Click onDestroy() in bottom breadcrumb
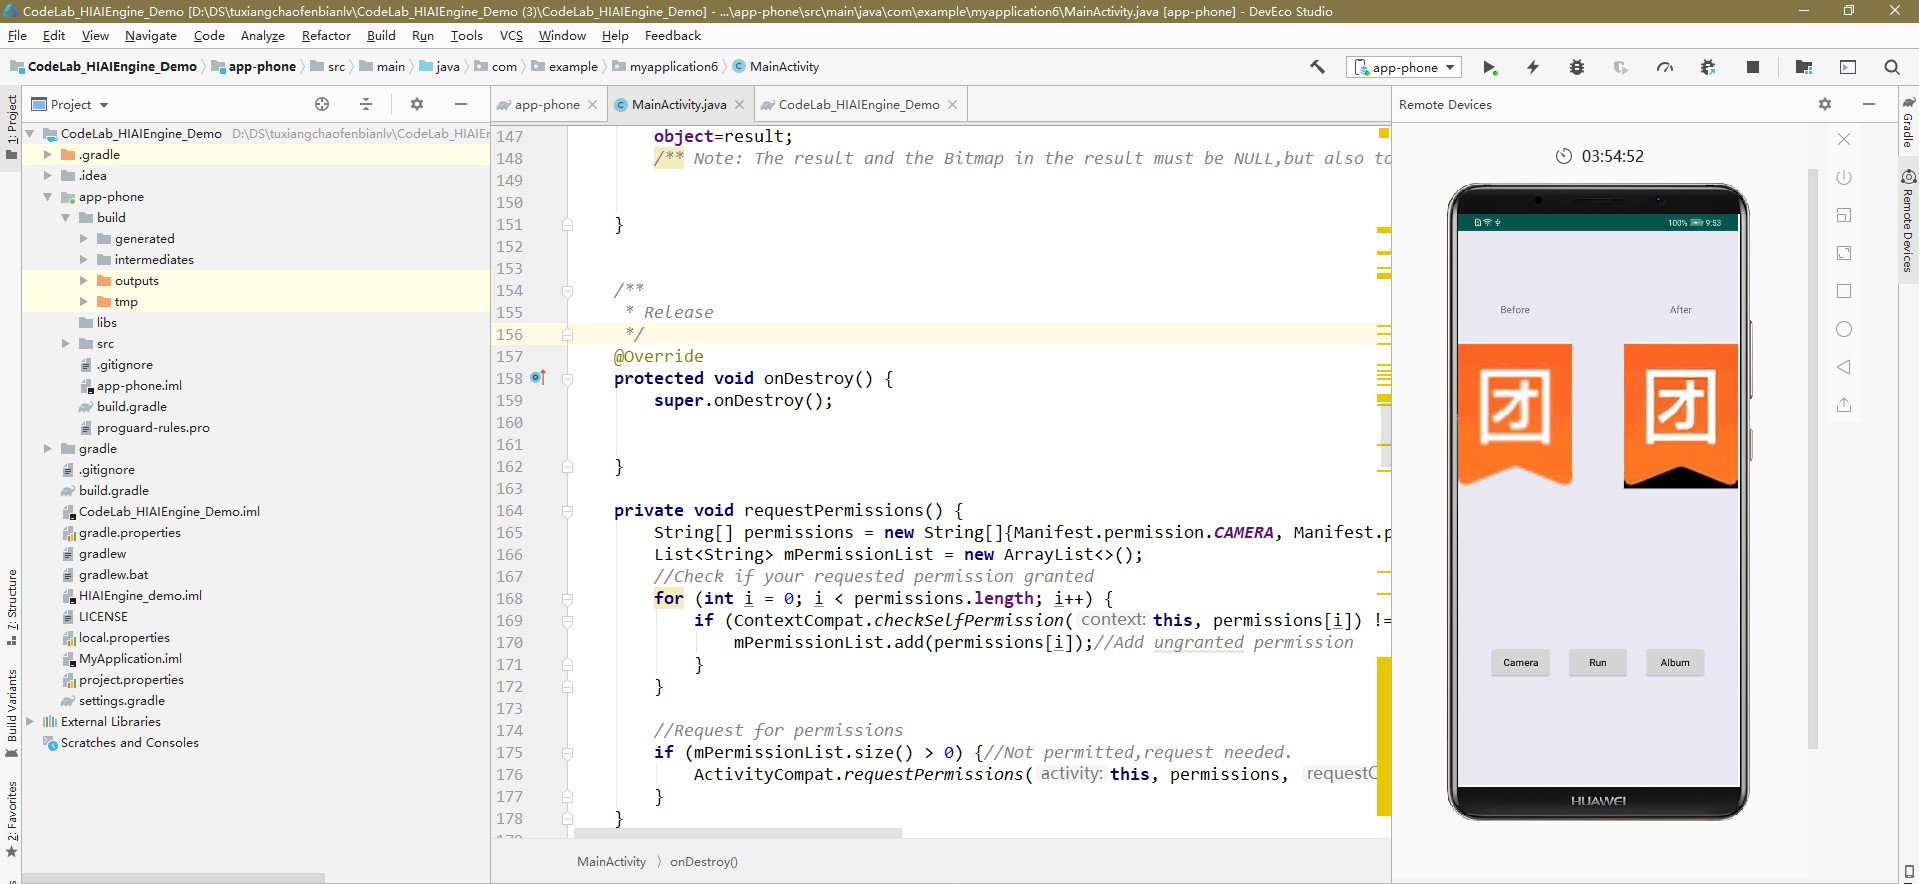Viewport: 1919px width, 884px height. (703, 861)
